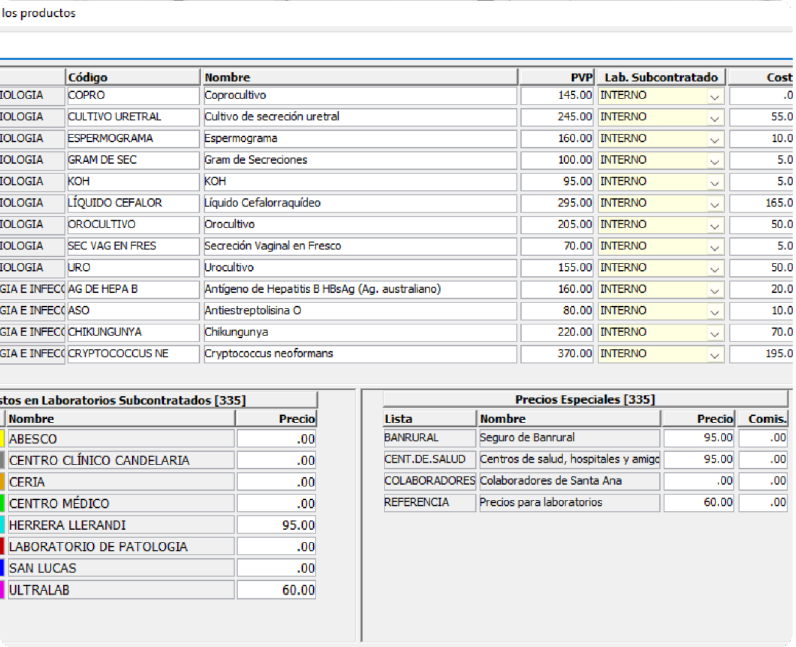This screenshot has width=796, height=647.
Task: Edit the REFERENCIA price field showing 60.00
Action: click(x=699, y=502)
